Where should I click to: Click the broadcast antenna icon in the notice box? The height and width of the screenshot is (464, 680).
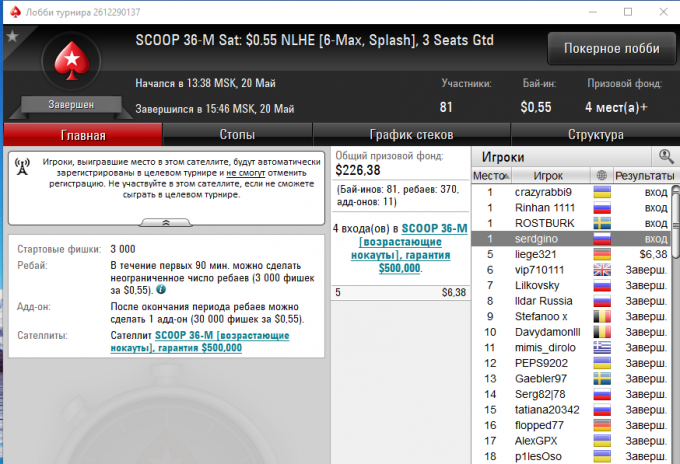click(x=22, y=167)
